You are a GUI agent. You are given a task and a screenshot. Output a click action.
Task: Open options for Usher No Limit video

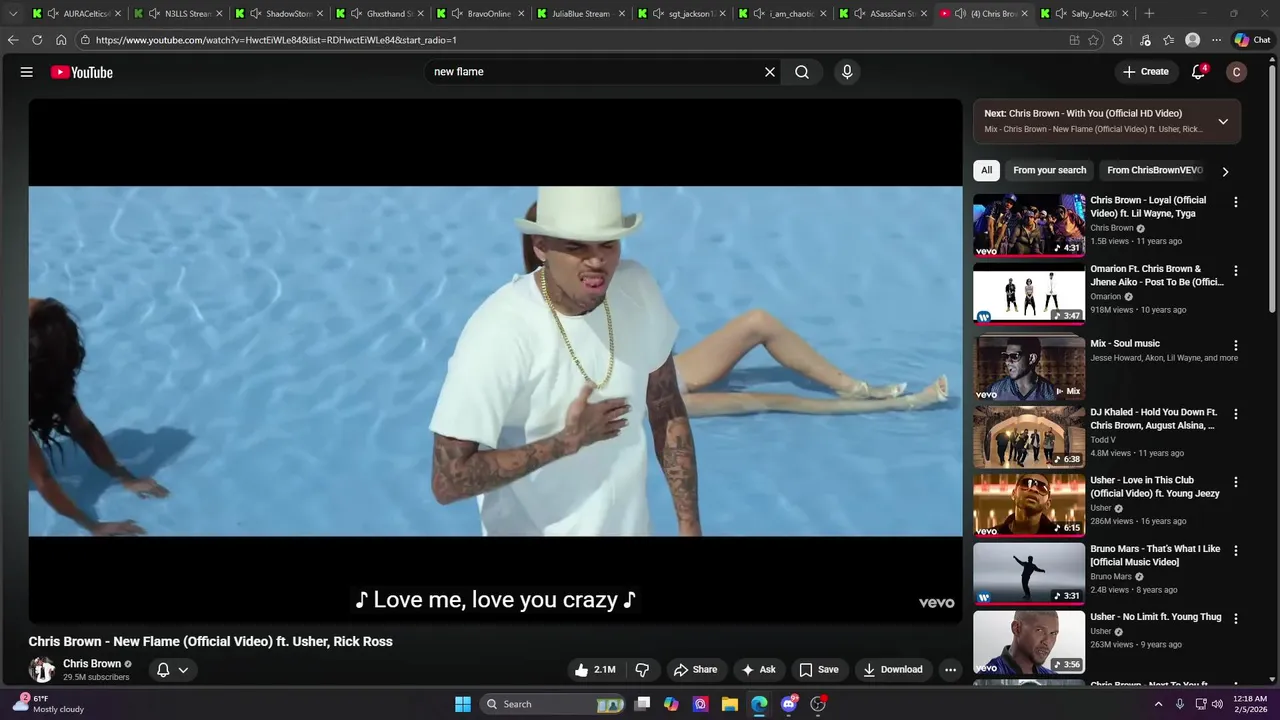(x=1236, y=619)
